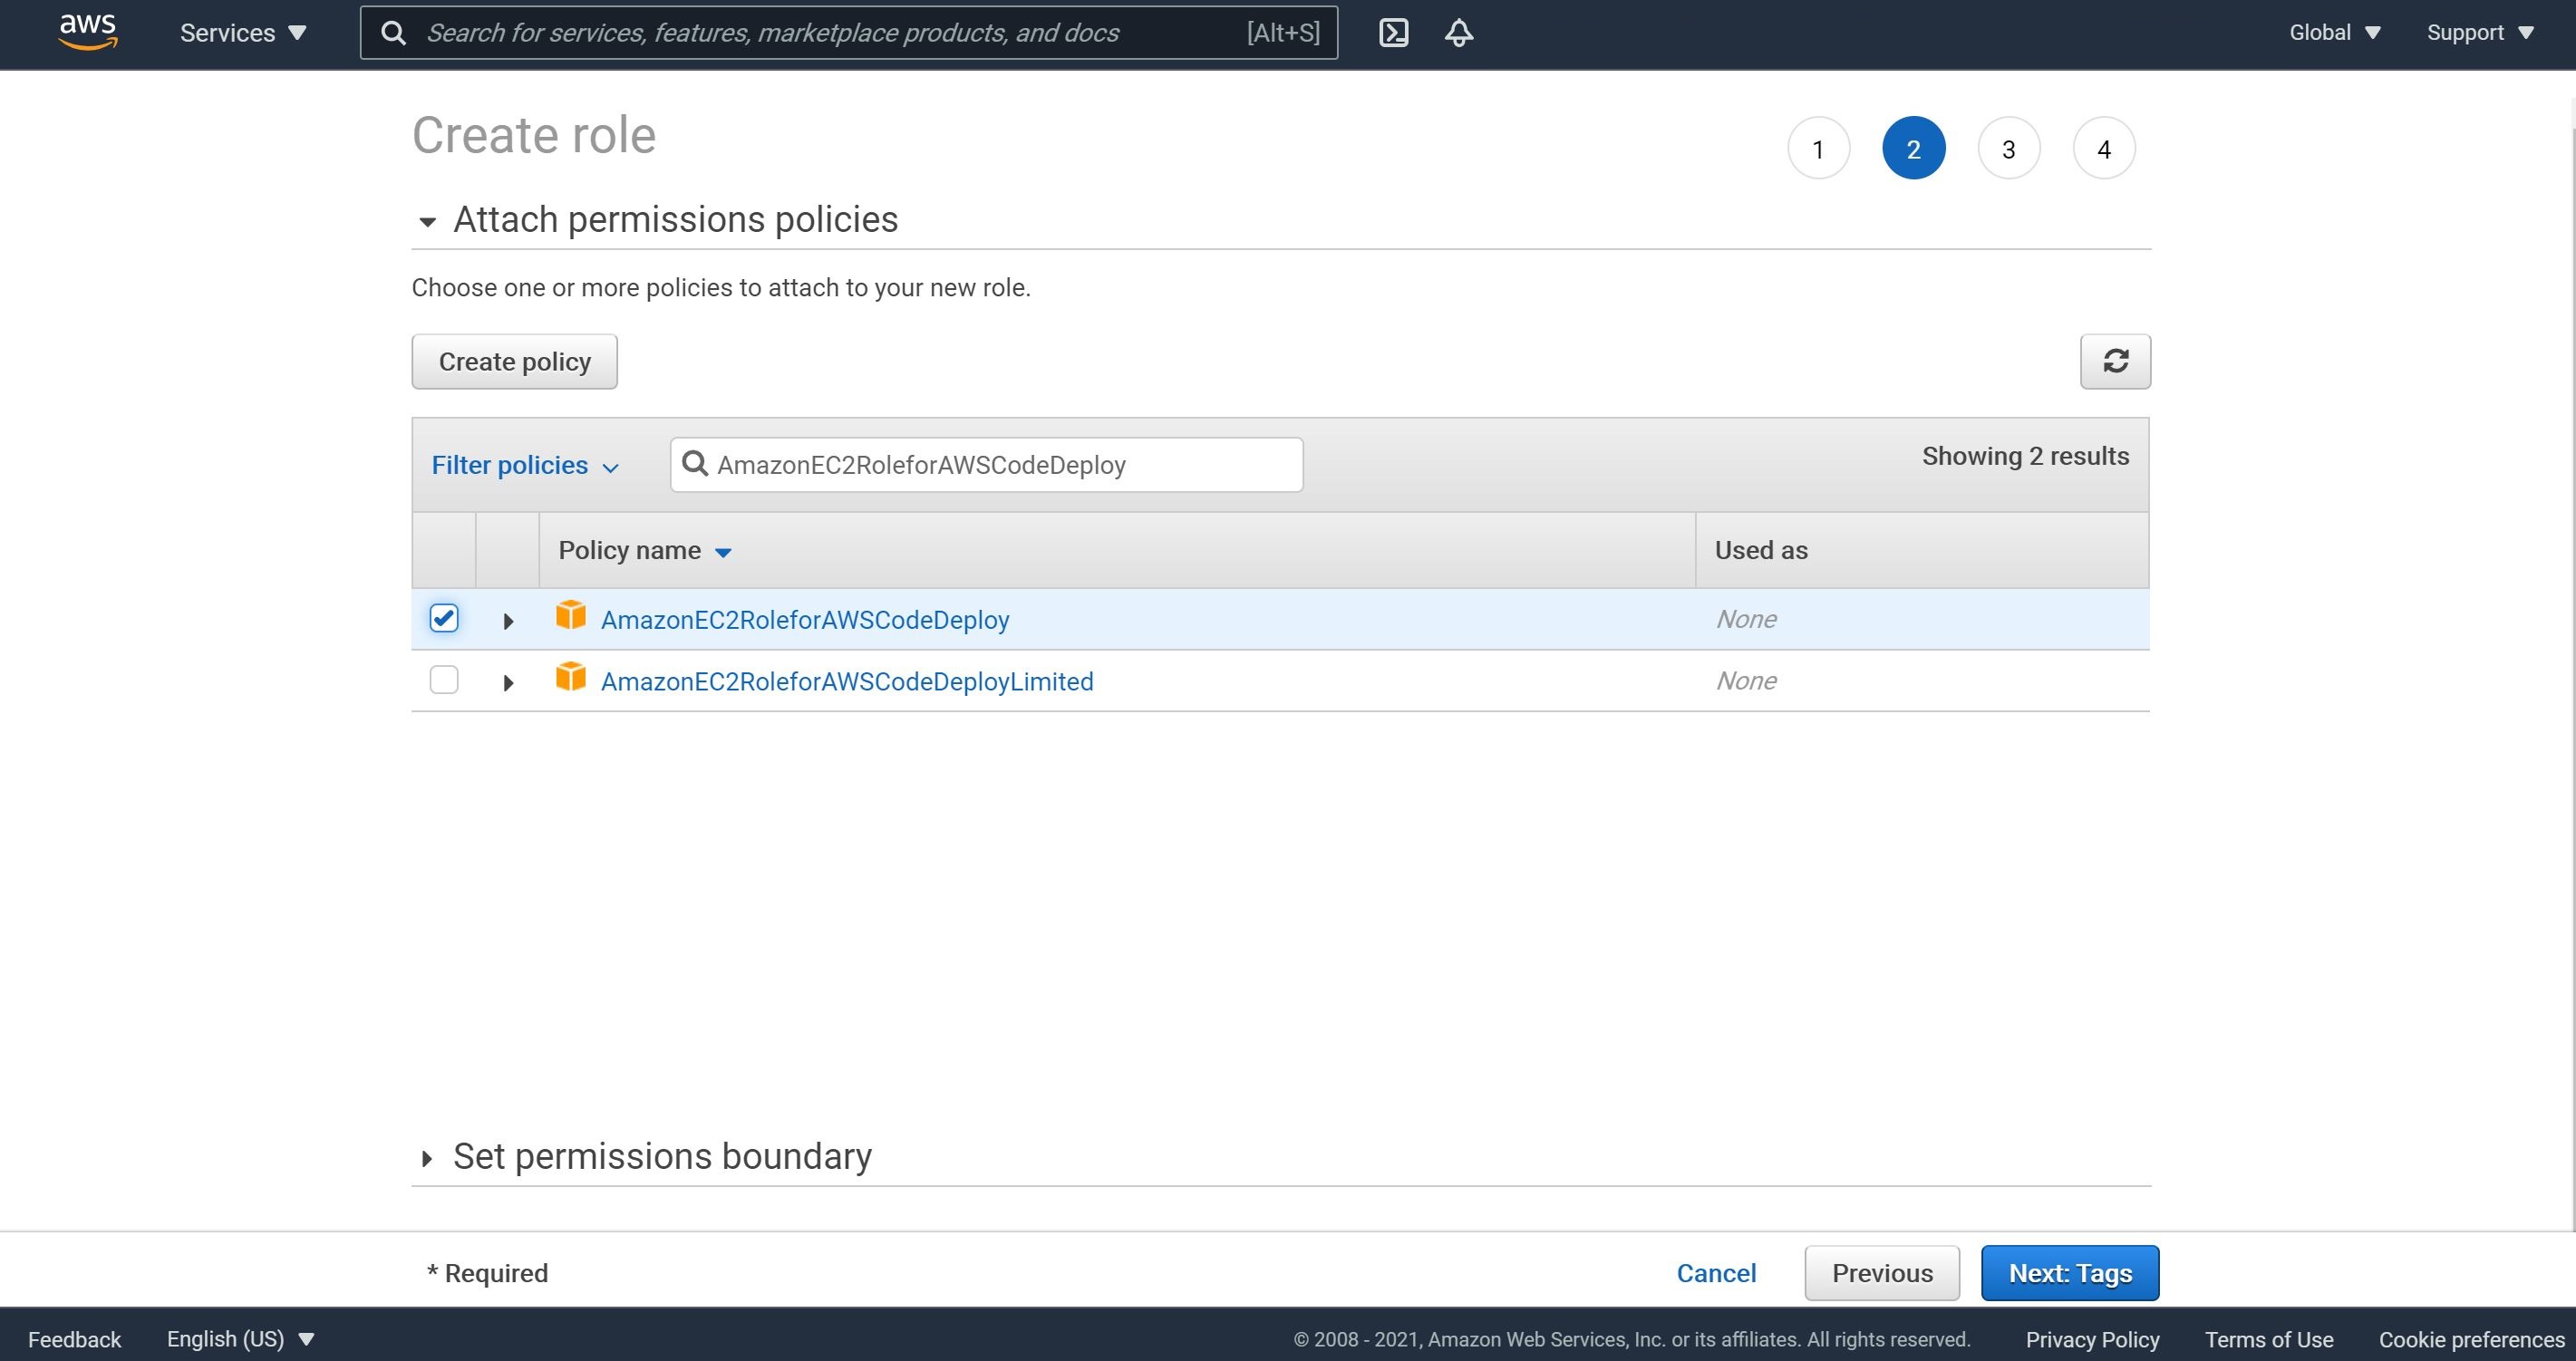The image size is (2576, 1361).
Task: Click the policy filter search field
Action: pyautogui.click(x=986, y=464)
